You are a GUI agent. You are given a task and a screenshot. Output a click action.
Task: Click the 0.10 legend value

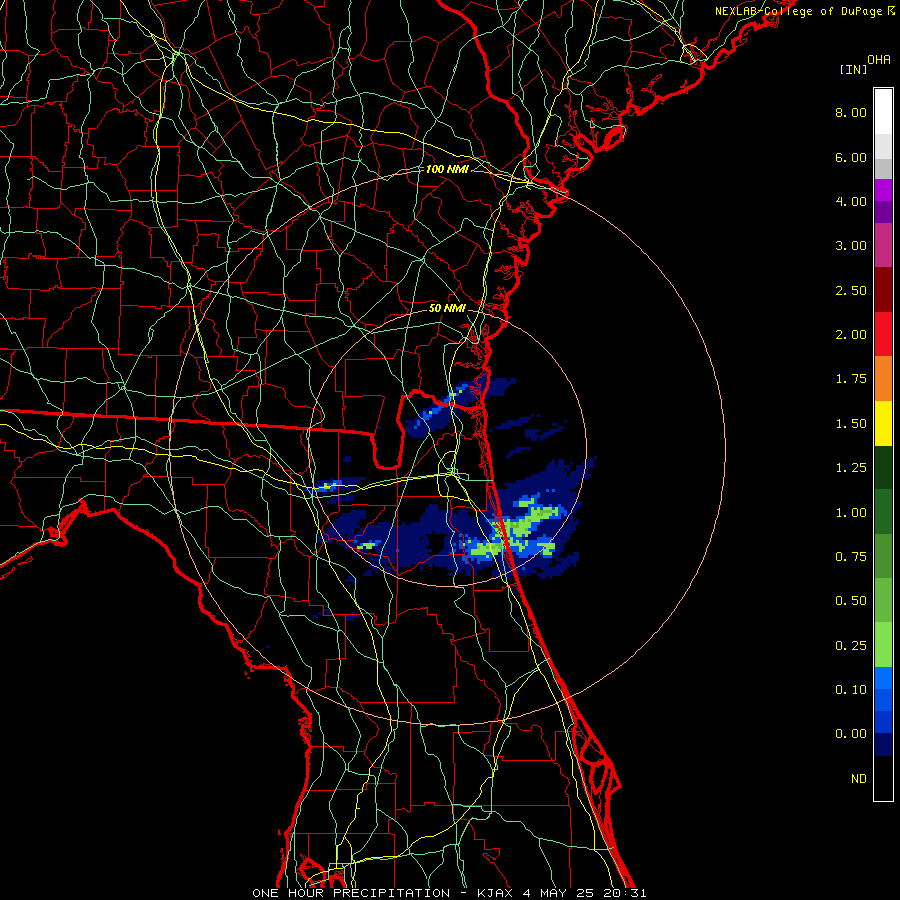851,690
